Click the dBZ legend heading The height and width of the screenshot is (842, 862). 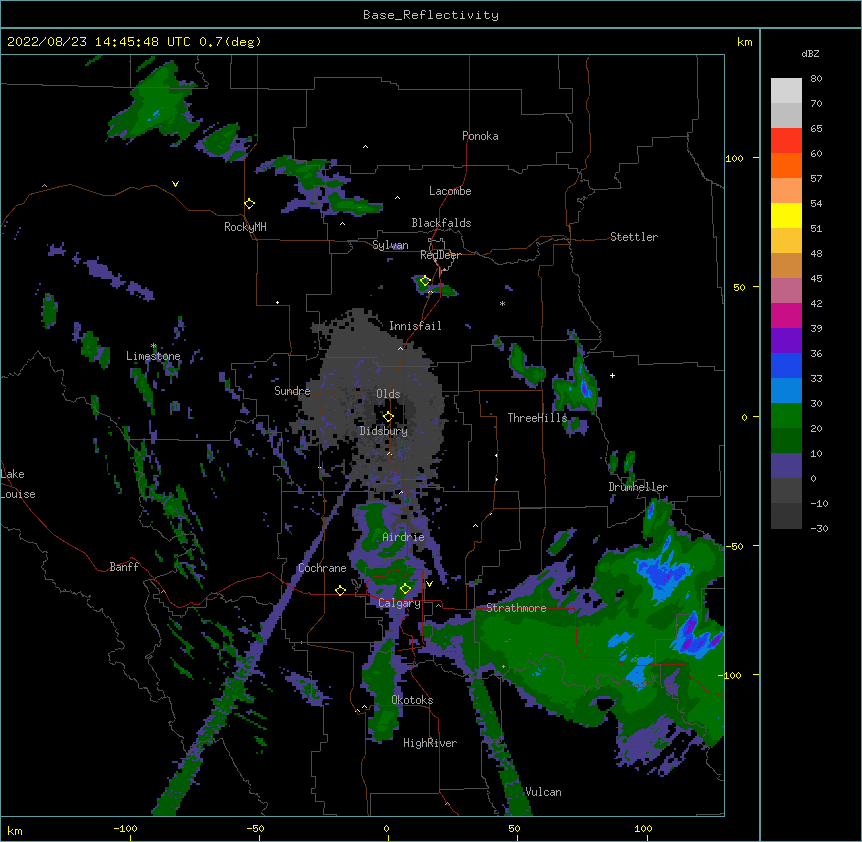pyautogui.click(x=810, y=54)
